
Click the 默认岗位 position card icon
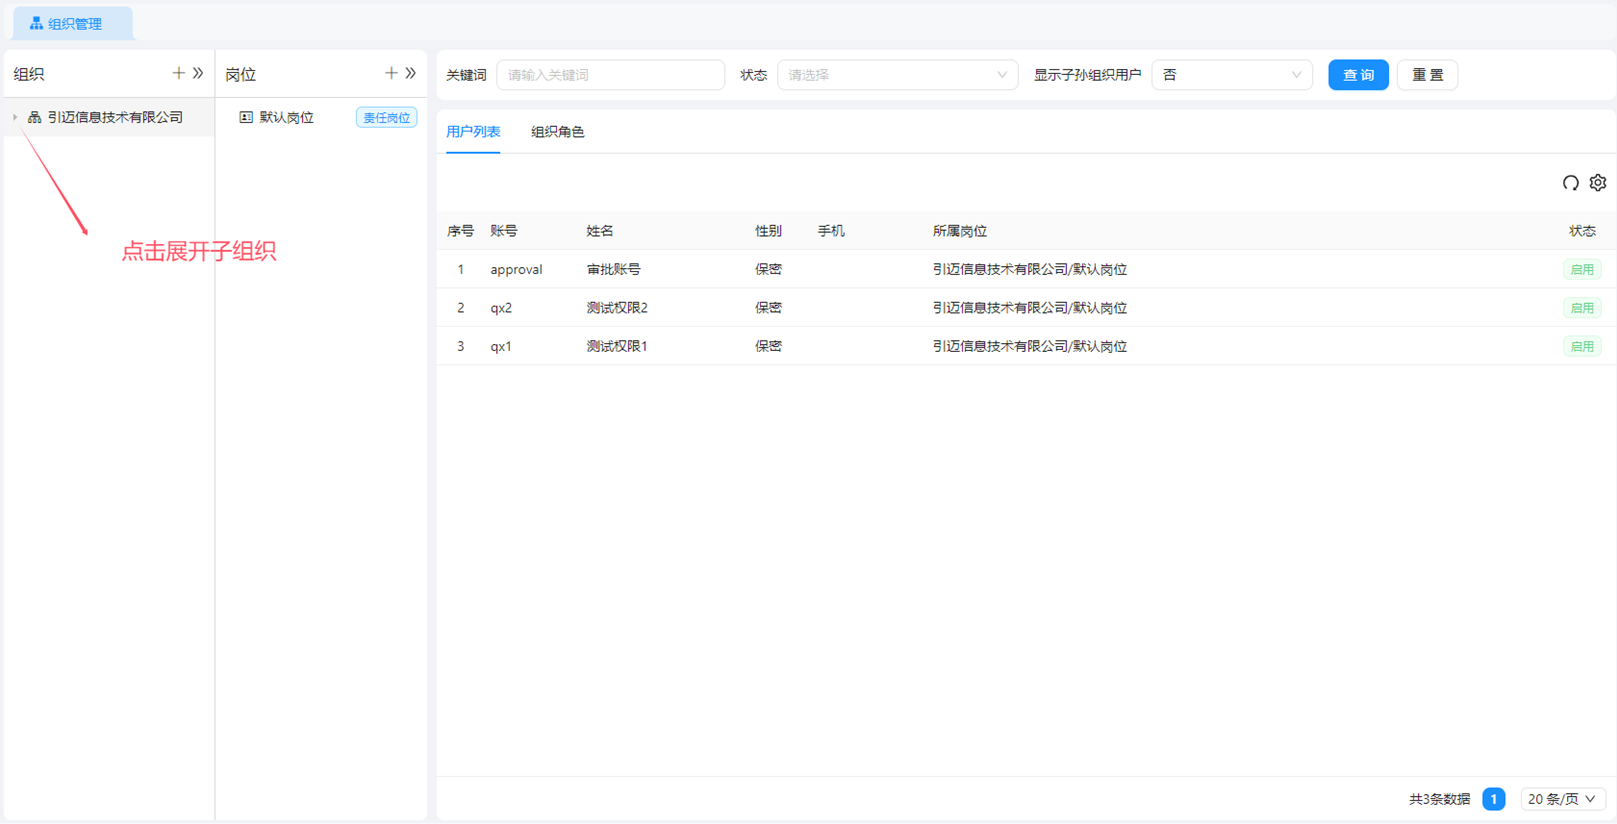tap(246, 117)
